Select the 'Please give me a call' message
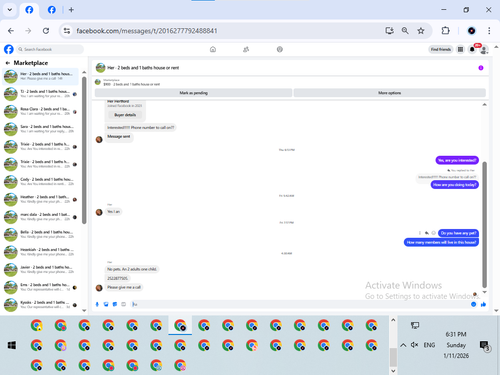500x375 pixels. [124, 287]
